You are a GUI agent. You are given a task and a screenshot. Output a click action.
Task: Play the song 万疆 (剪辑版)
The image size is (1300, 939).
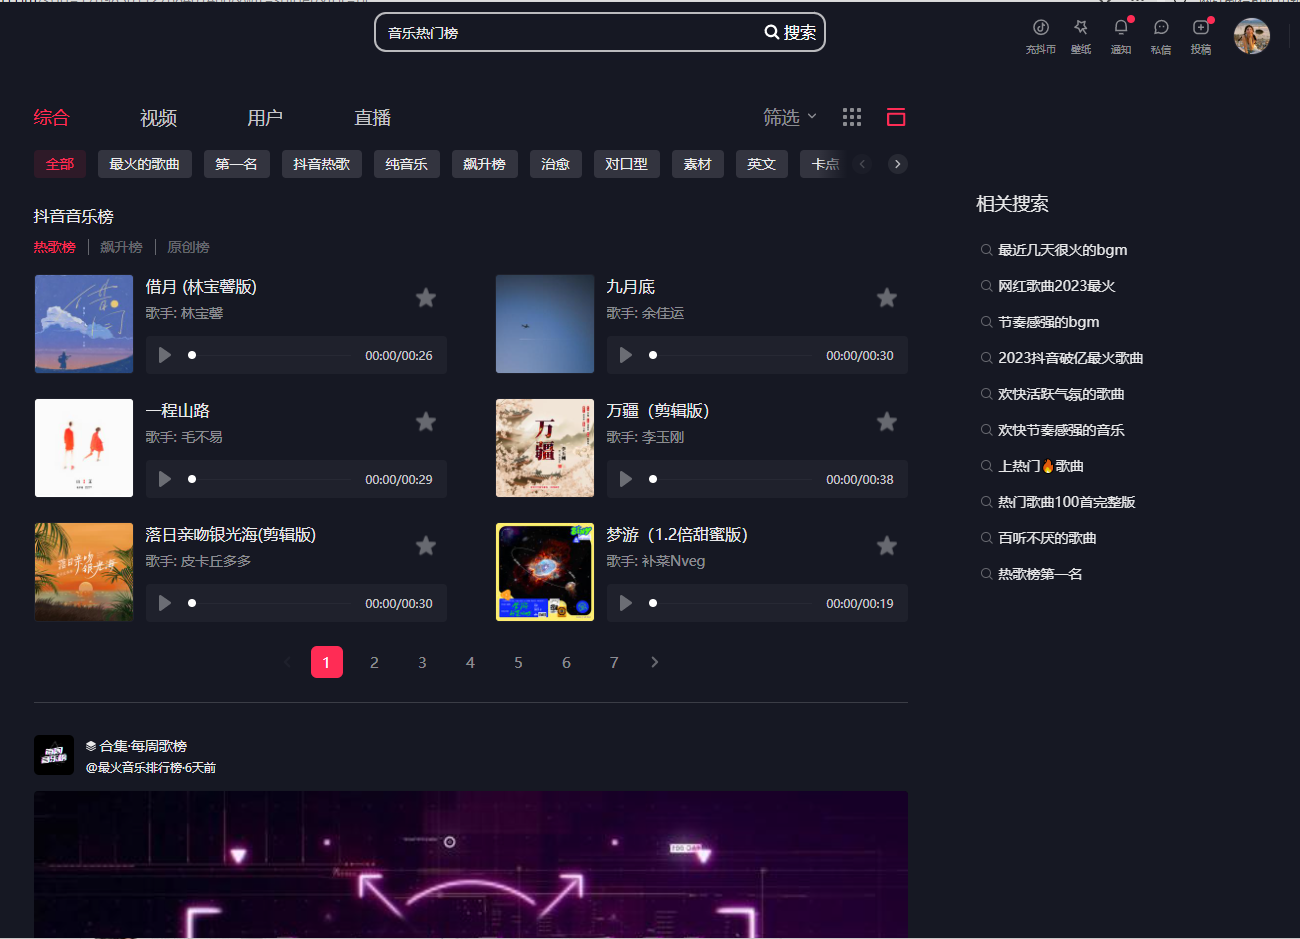click(x=626, y=479)
